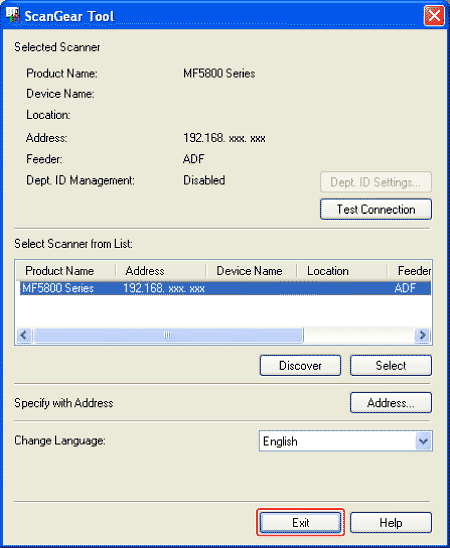
Task: Exit the ScanGear Tool
Action: click(300, 523)
